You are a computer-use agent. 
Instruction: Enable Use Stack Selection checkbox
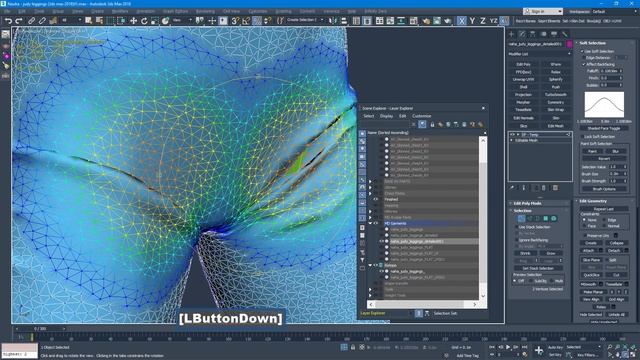[516, 227]
